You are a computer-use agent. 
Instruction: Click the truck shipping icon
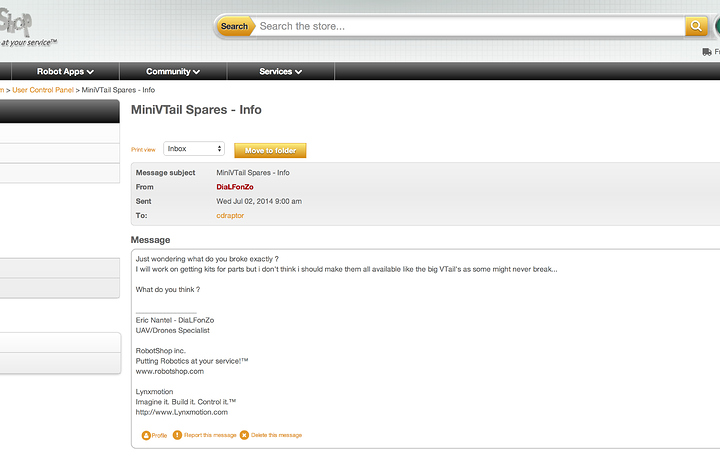[707, 52]
